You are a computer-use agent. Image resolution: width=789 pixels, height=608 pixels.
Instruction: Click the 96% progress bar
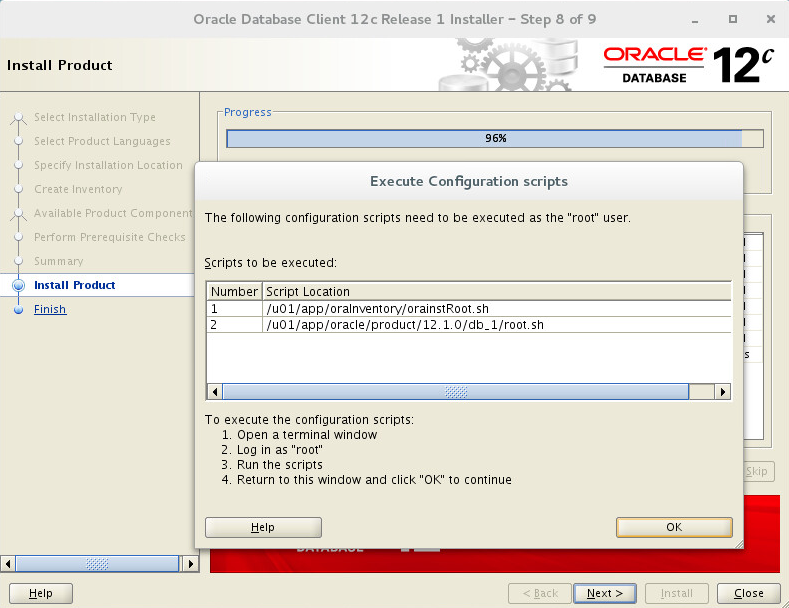(x=495, y=138)
